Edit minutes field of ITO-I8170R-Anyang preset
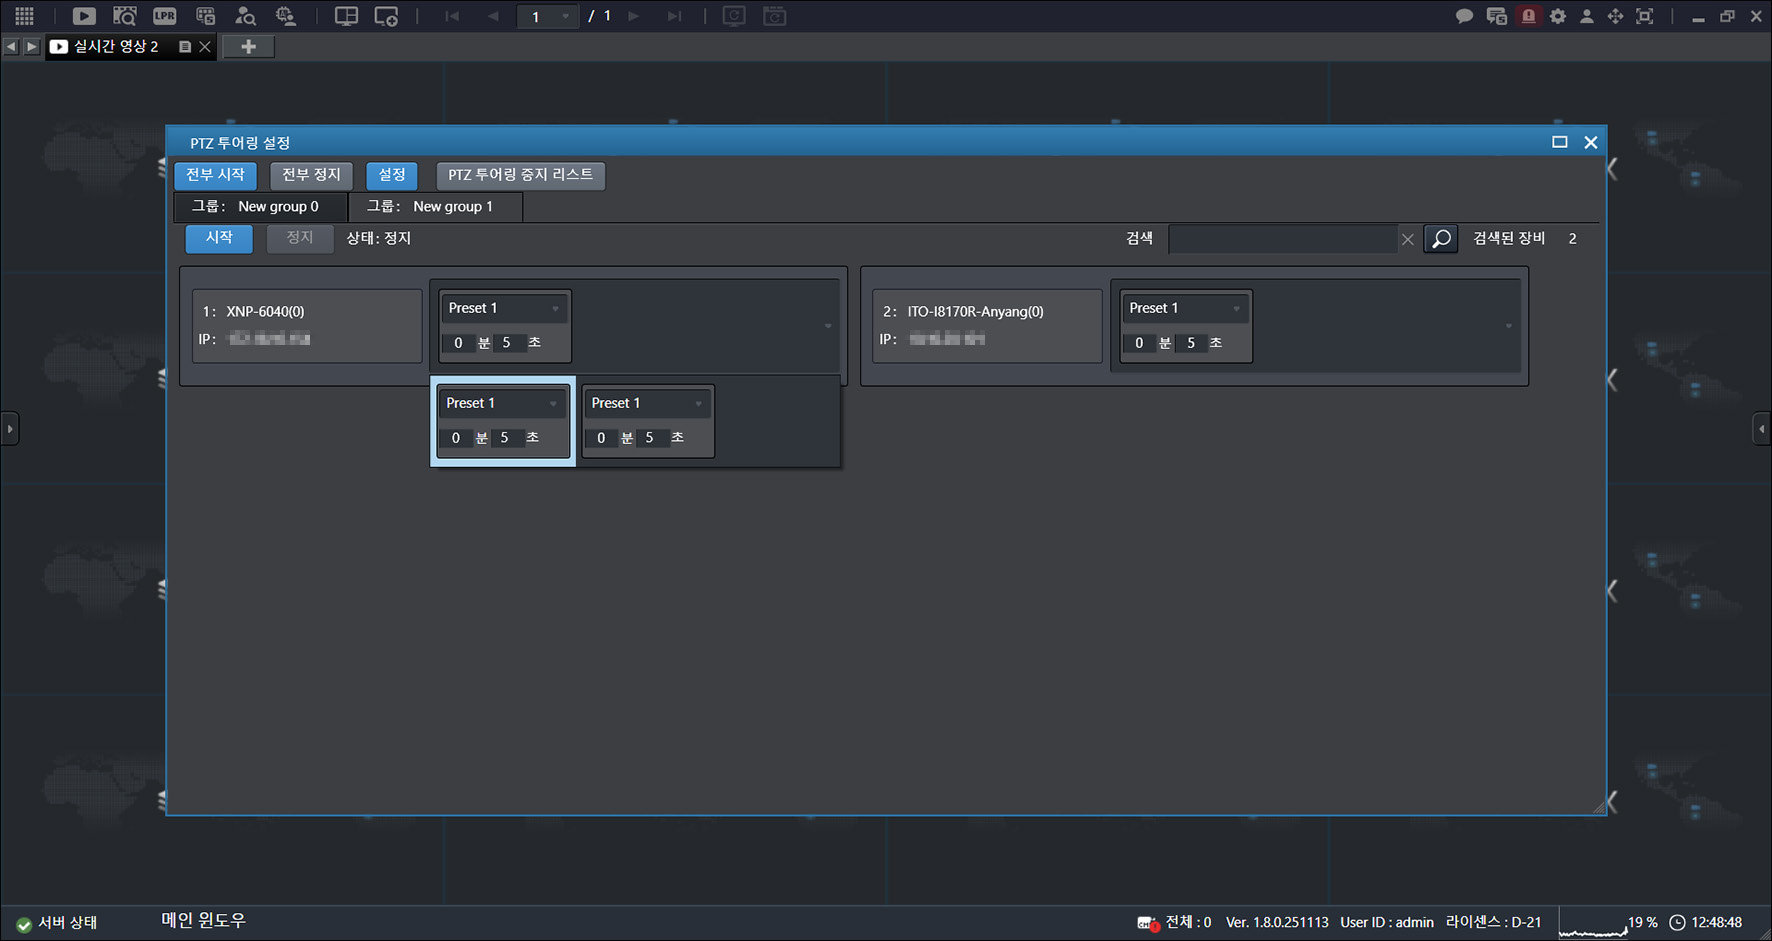Screen dimensions: 1772x941 pos(1139,343)
